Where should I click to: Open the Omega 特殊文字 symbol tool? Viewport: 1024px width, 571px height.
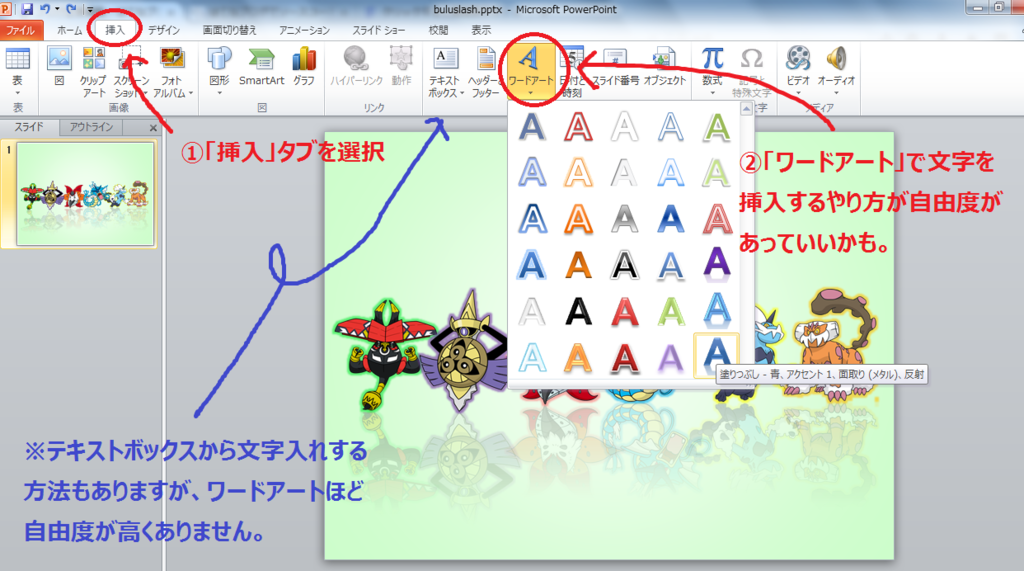(x=752, y=72)
